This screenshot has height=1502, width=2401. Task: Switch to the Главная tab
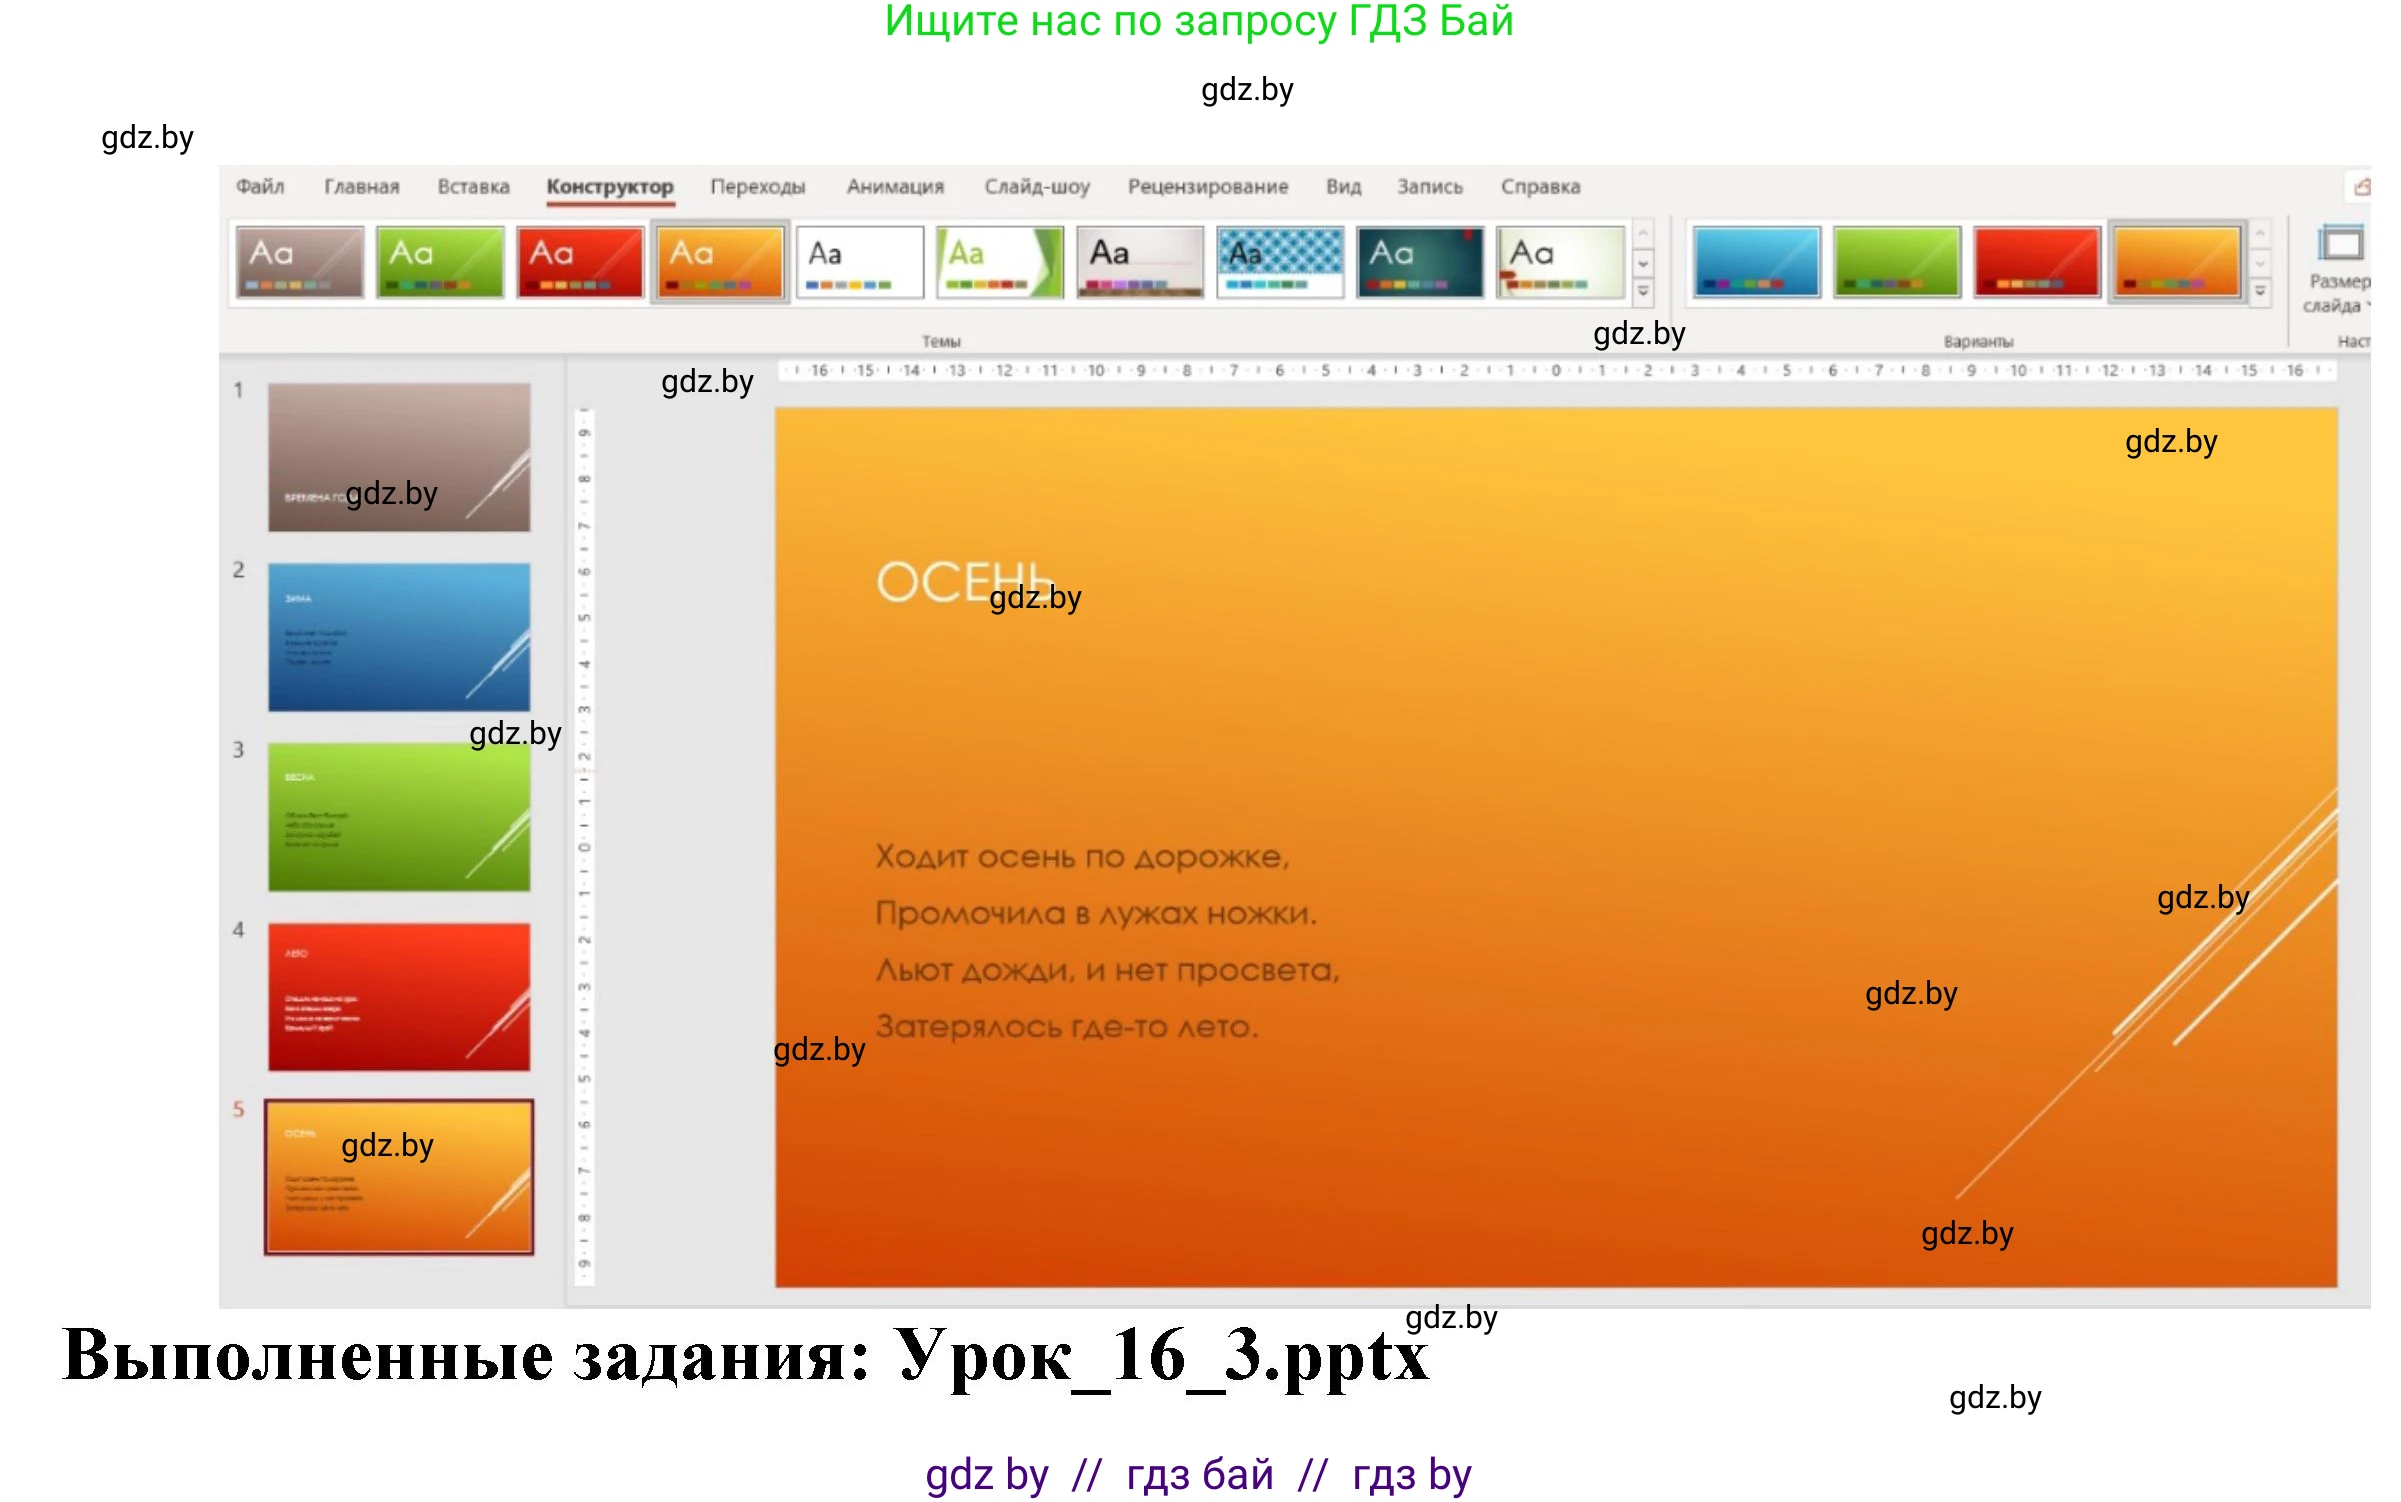(361, 187)
